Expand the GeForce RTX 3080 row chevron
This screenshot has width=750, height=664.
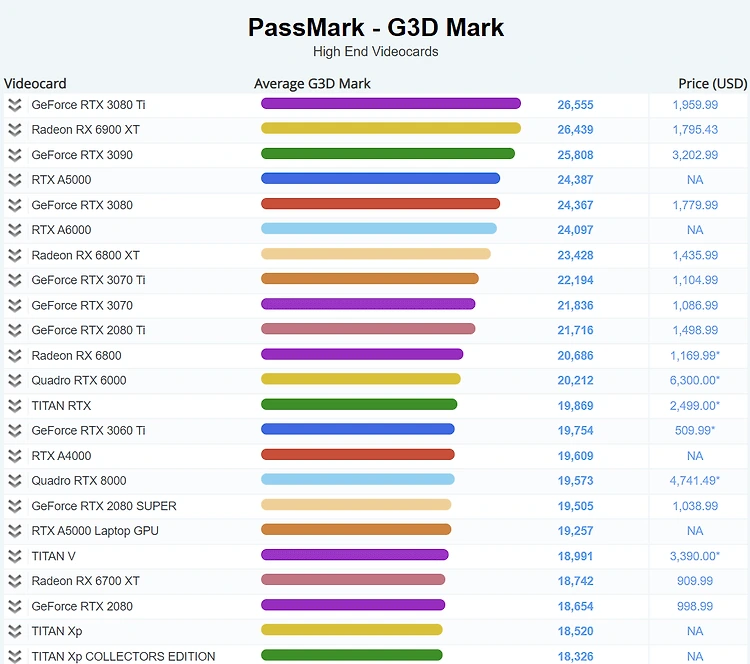click(15, 205)
